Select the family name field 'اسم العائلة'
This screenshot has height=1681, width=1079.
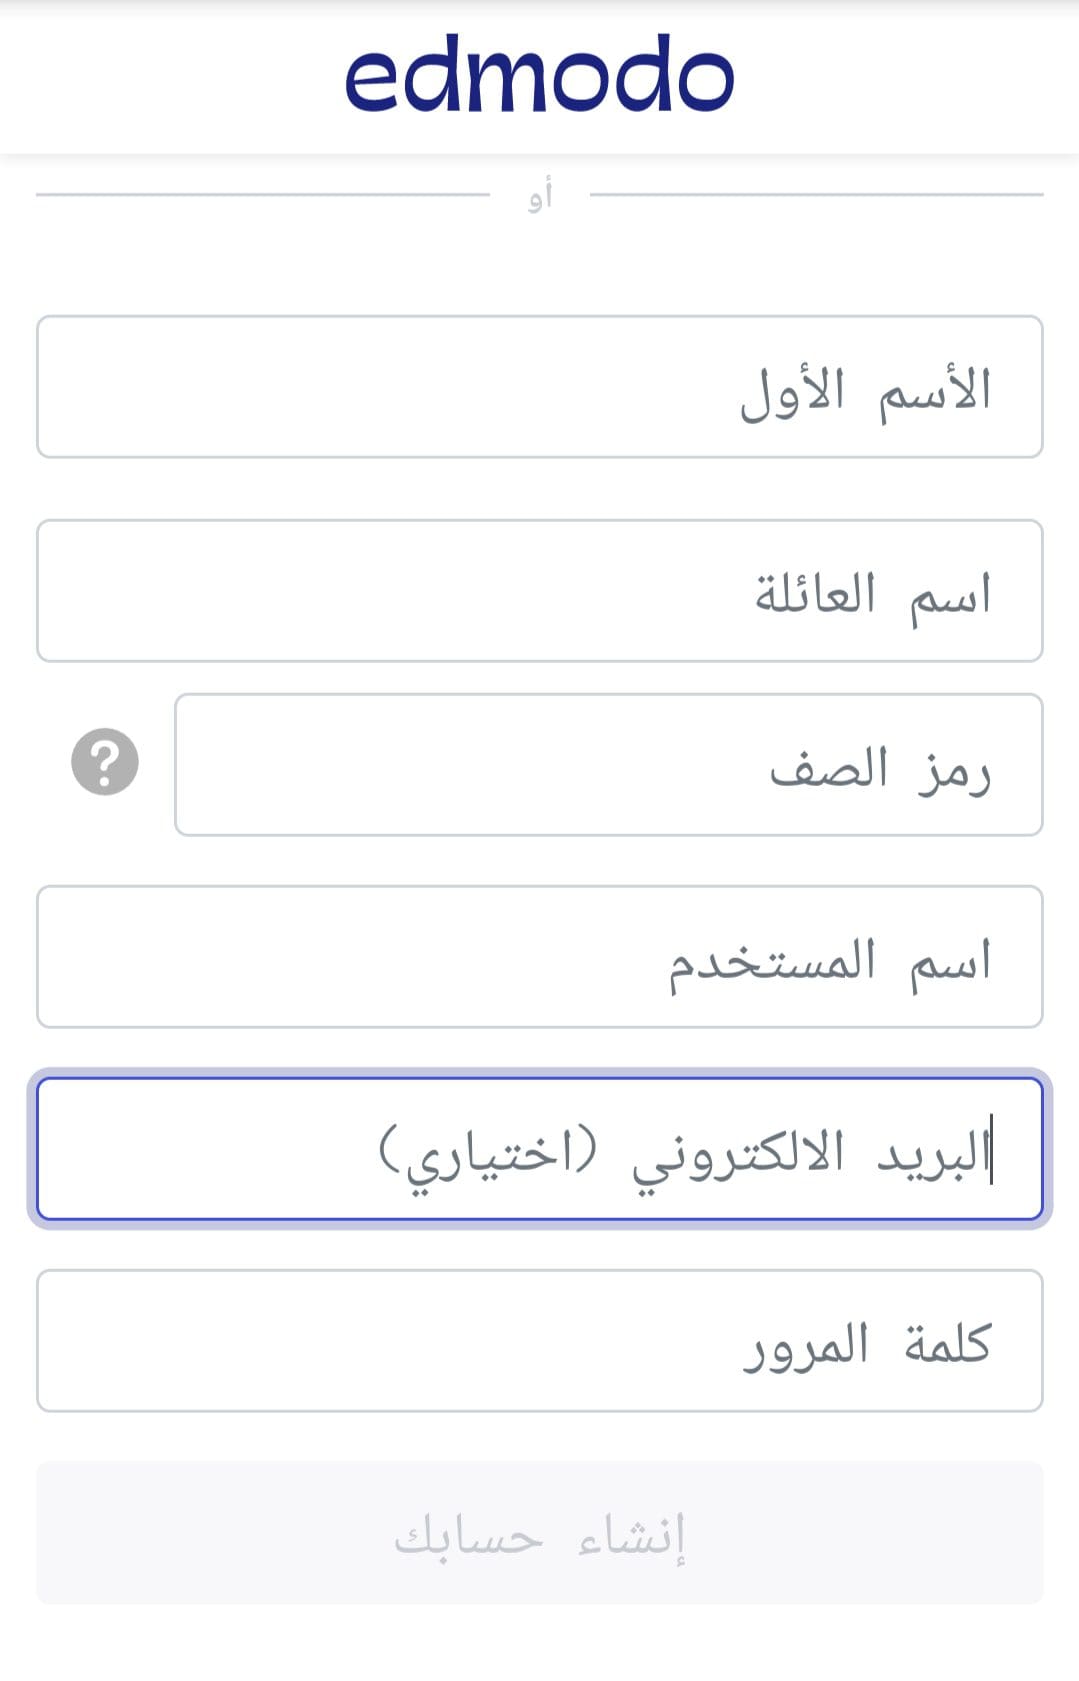(x=540, y=591)
